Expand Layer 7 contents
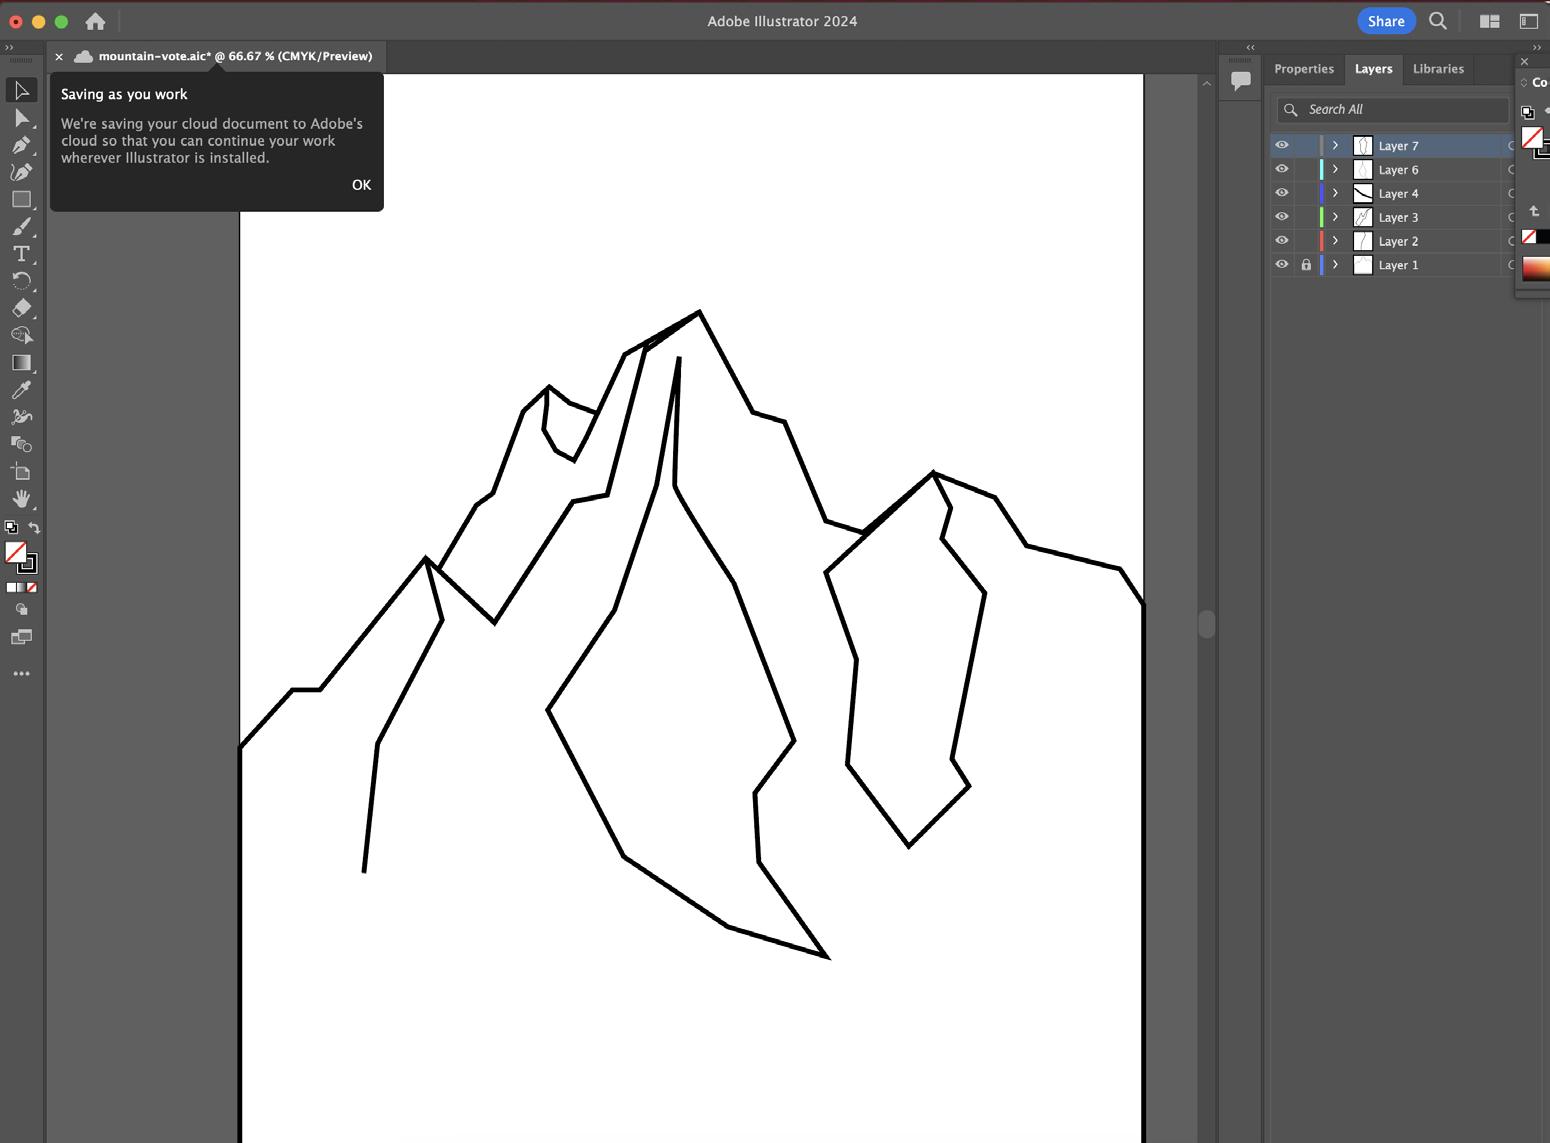 [x=1335, y=145]
